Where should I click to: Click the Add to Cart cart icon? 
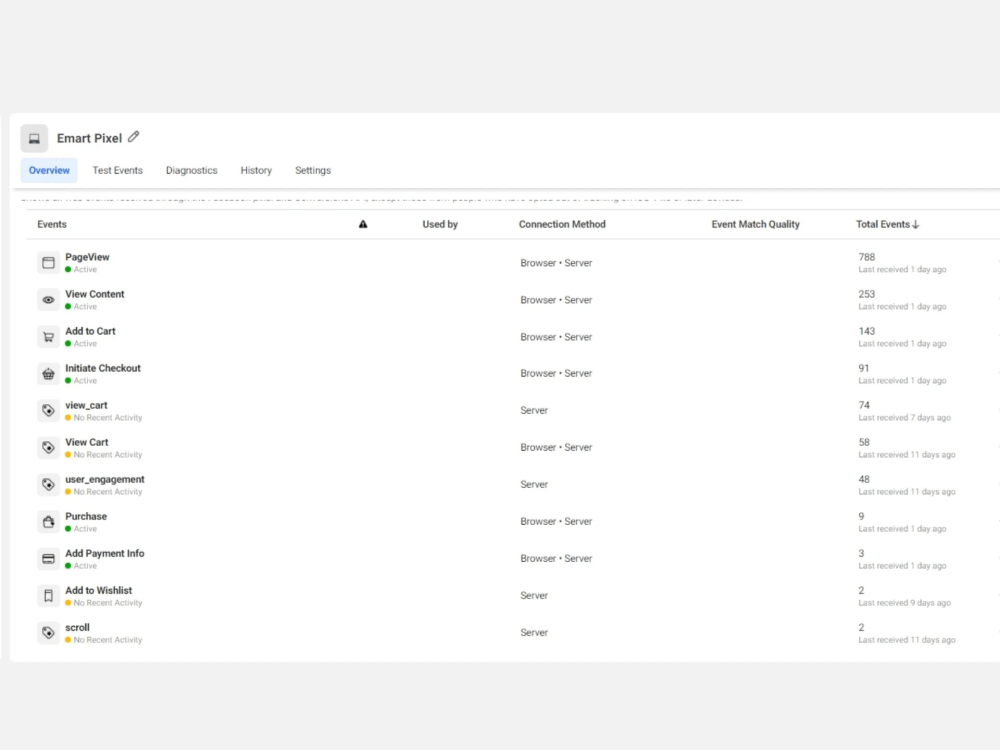point(48,337)
